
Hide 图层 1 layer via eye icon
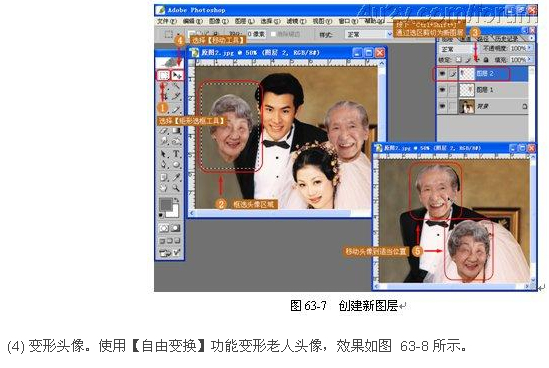click(x=443, y=90)
